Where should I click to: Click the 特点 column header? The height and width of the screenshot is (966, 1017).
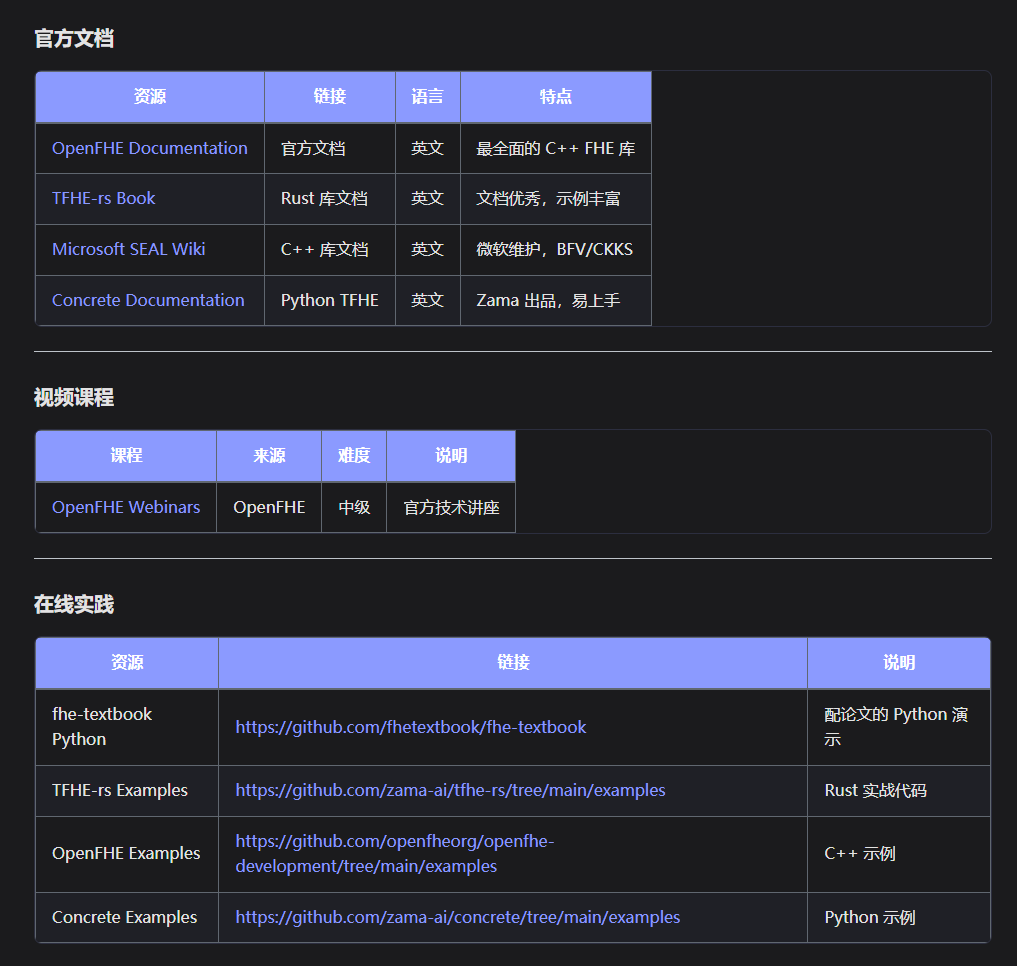(556, 97)
